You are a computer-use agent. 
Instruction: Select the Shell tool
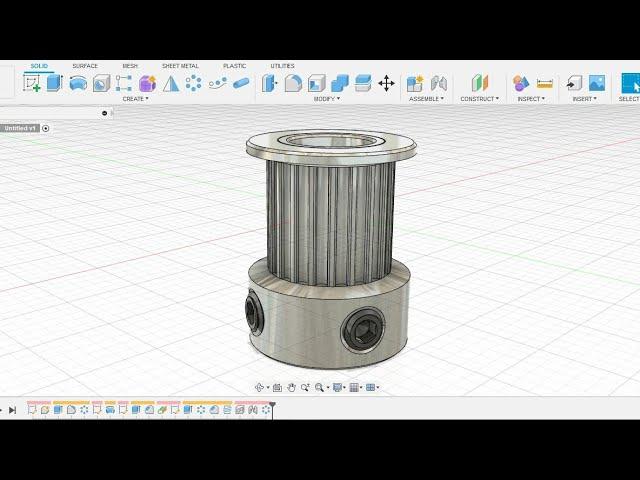coord(316,83)
